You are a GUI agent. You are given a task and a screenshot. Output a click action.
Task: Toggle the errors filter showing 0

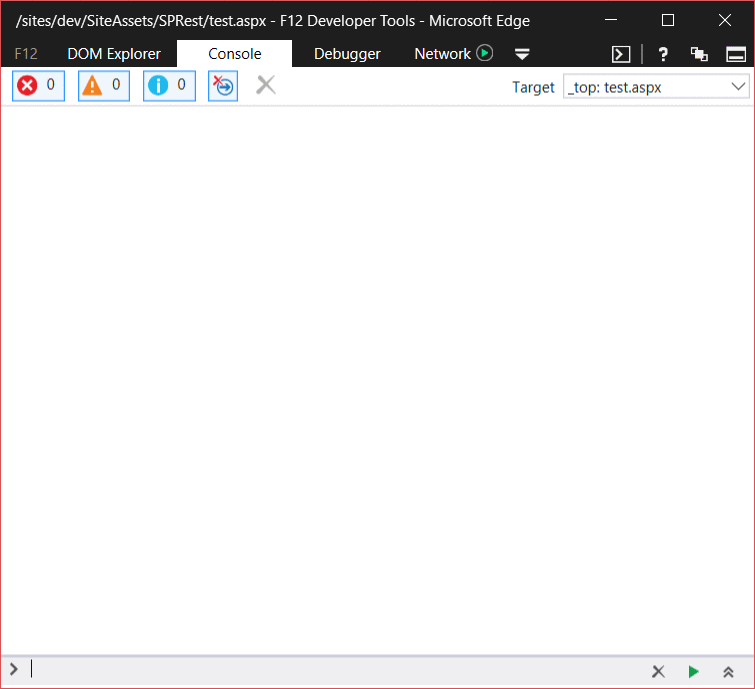[38, 86]
